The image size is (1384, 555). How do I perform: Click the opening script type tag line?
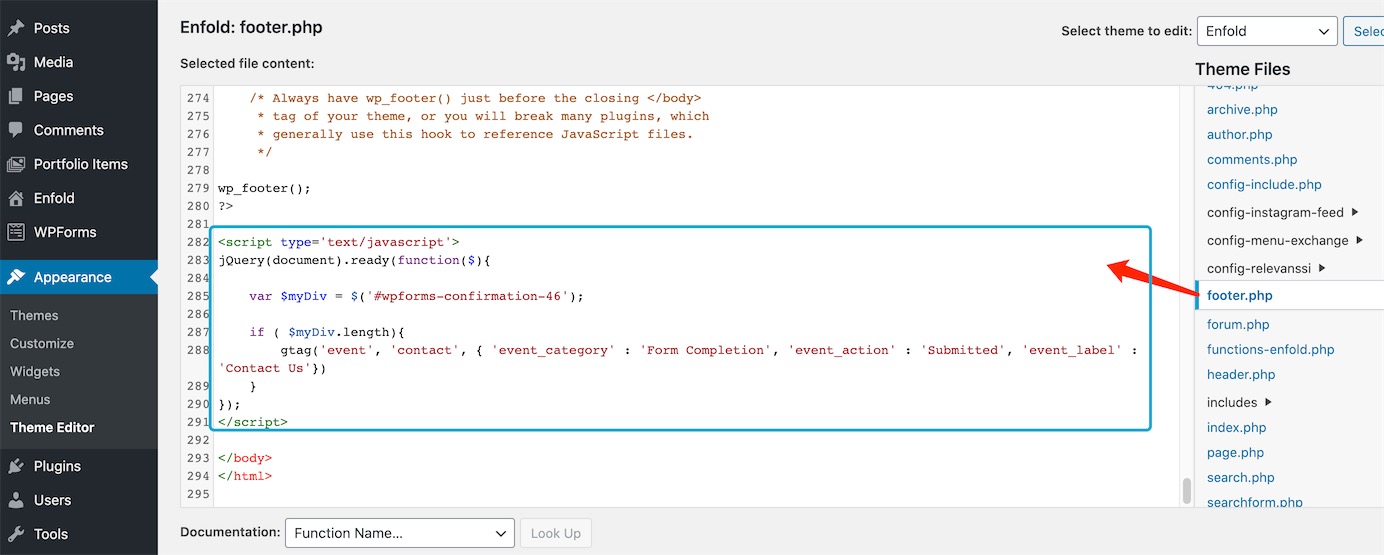[x=338, y=242]
